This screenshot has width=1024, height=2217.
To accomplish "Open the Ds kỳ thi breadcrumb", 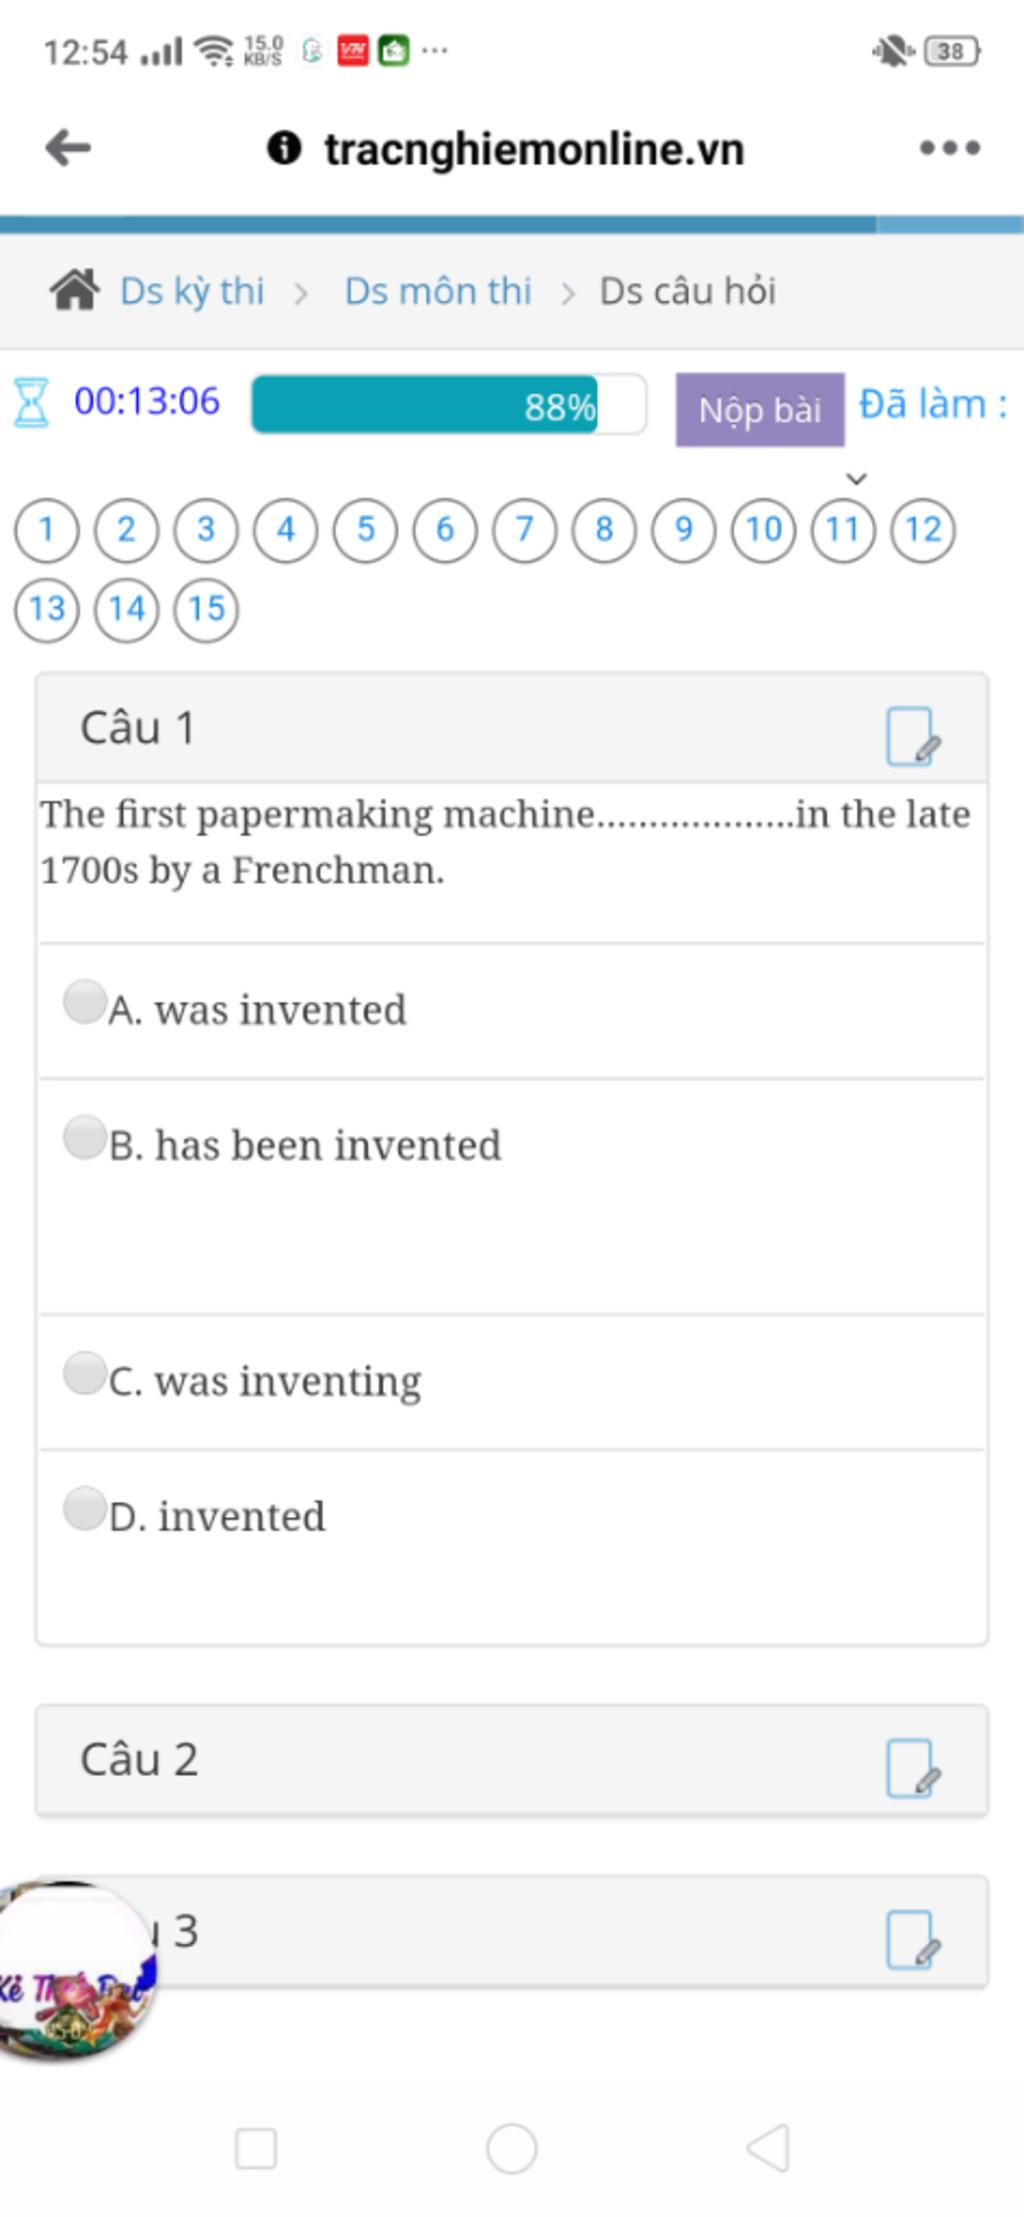I will [192, 291].
